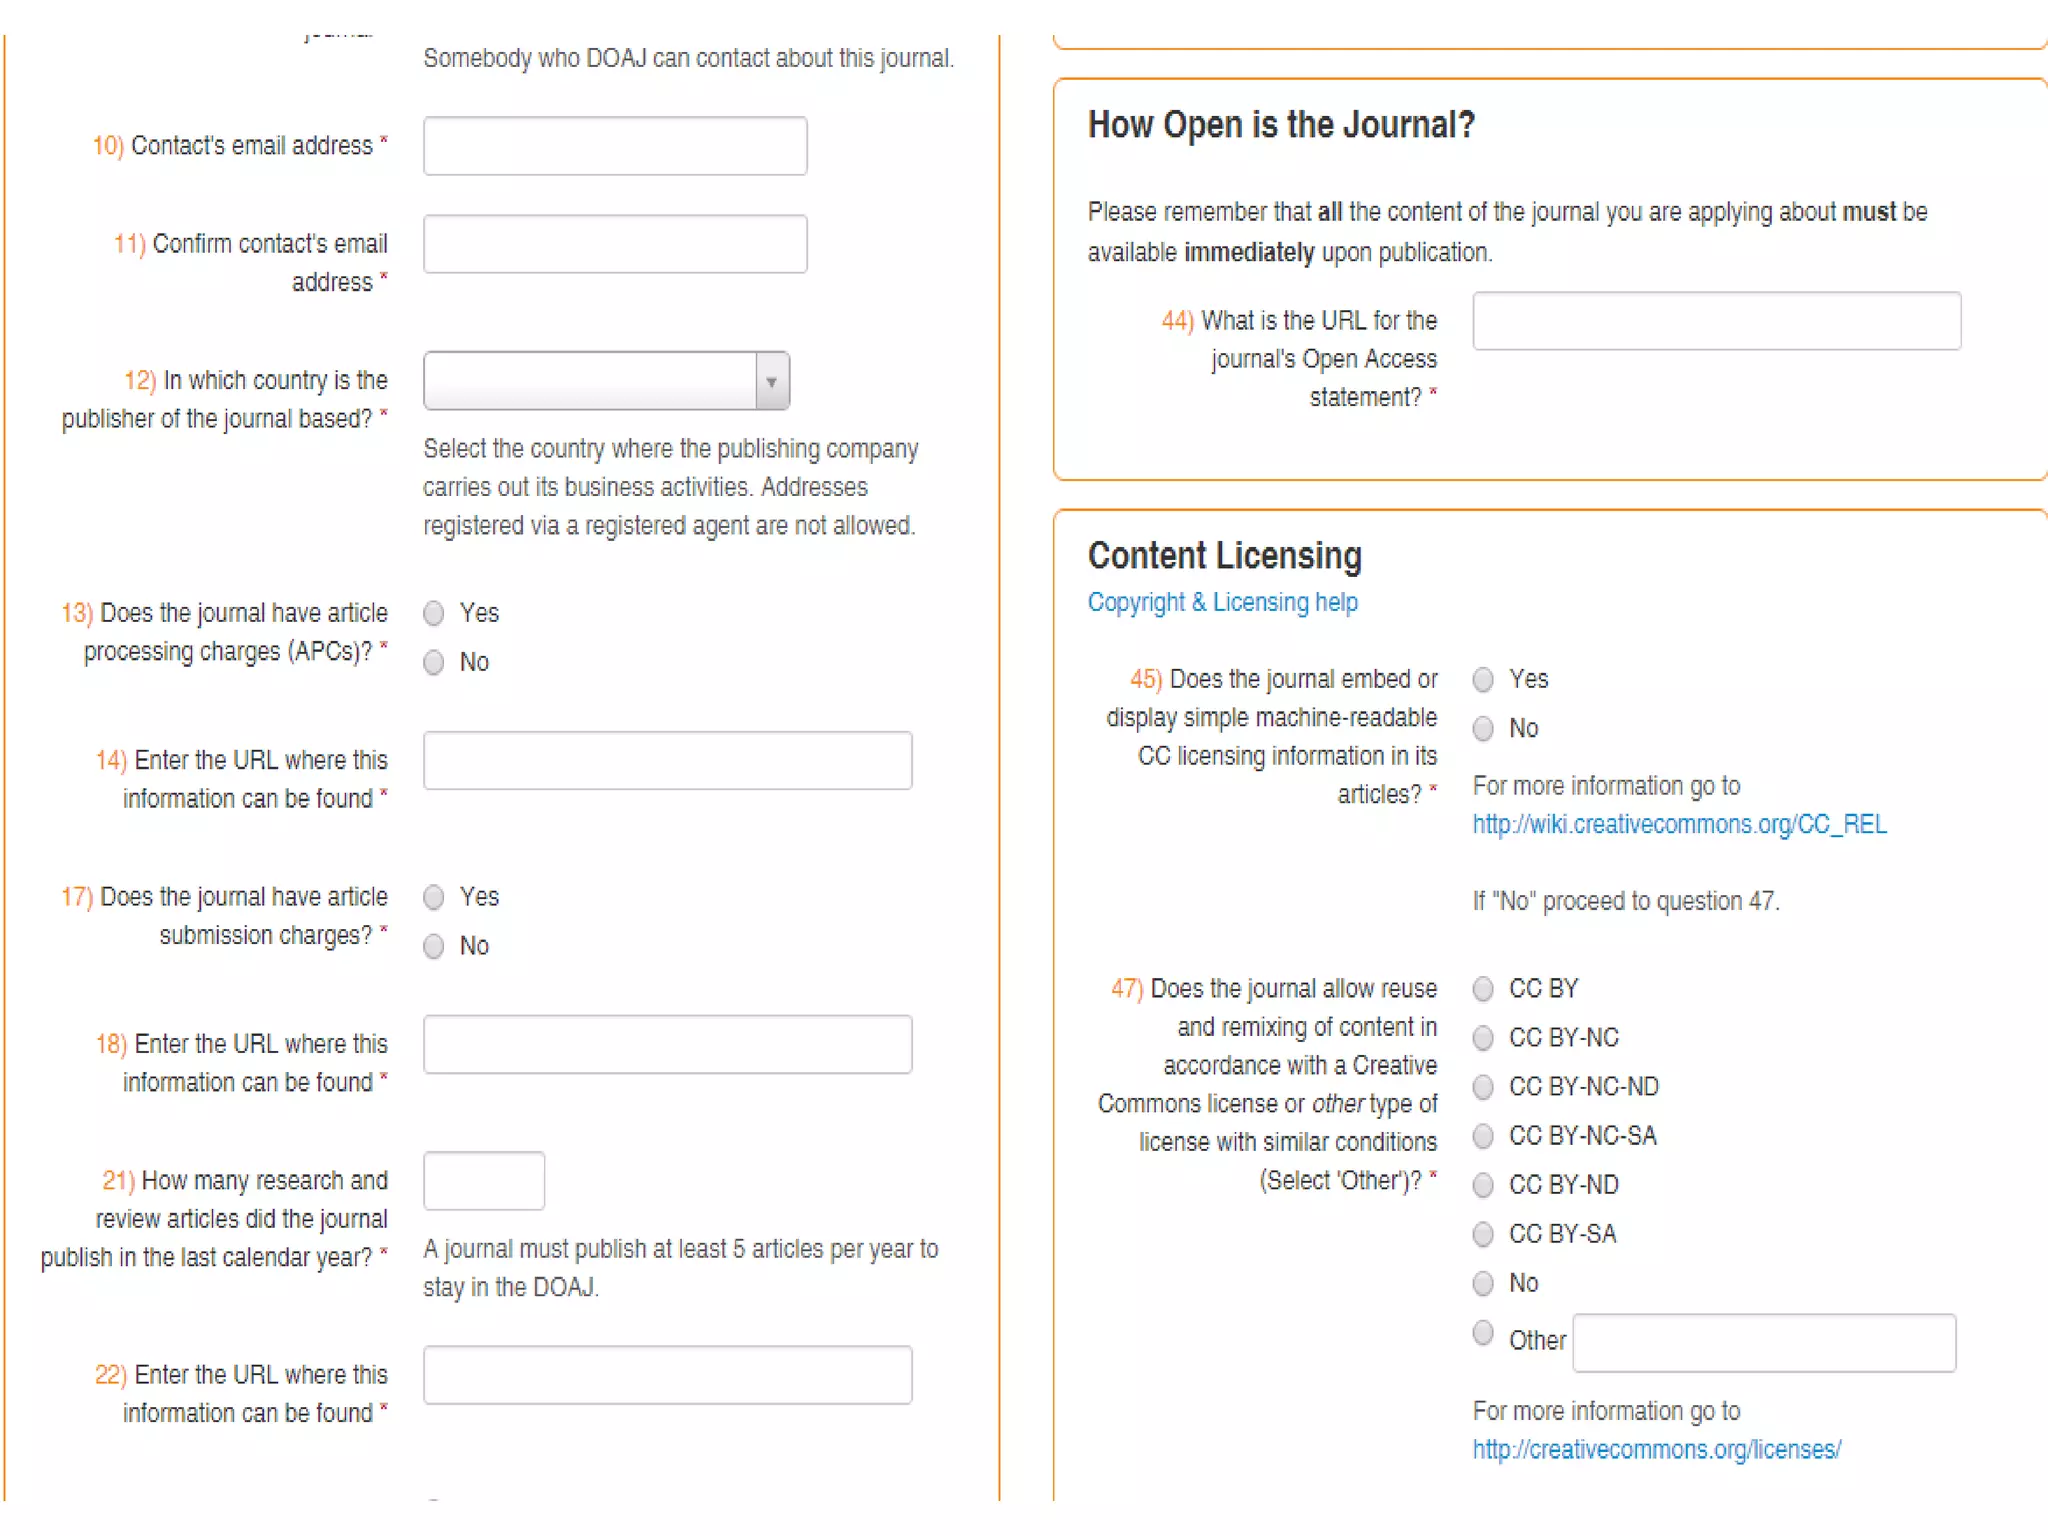Open the creativecommons.org/licenses link

click(1656, 1449)
